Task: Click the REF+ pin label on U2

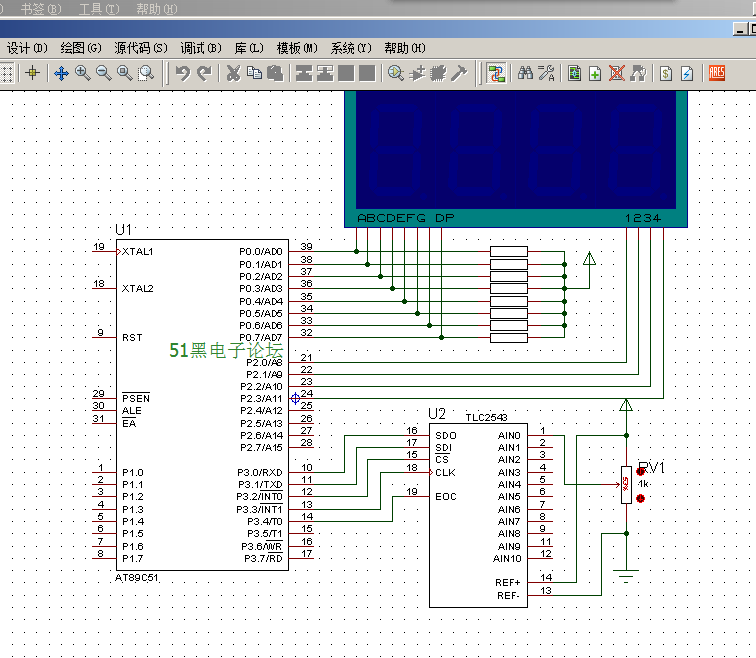Action: pos(508,582)
